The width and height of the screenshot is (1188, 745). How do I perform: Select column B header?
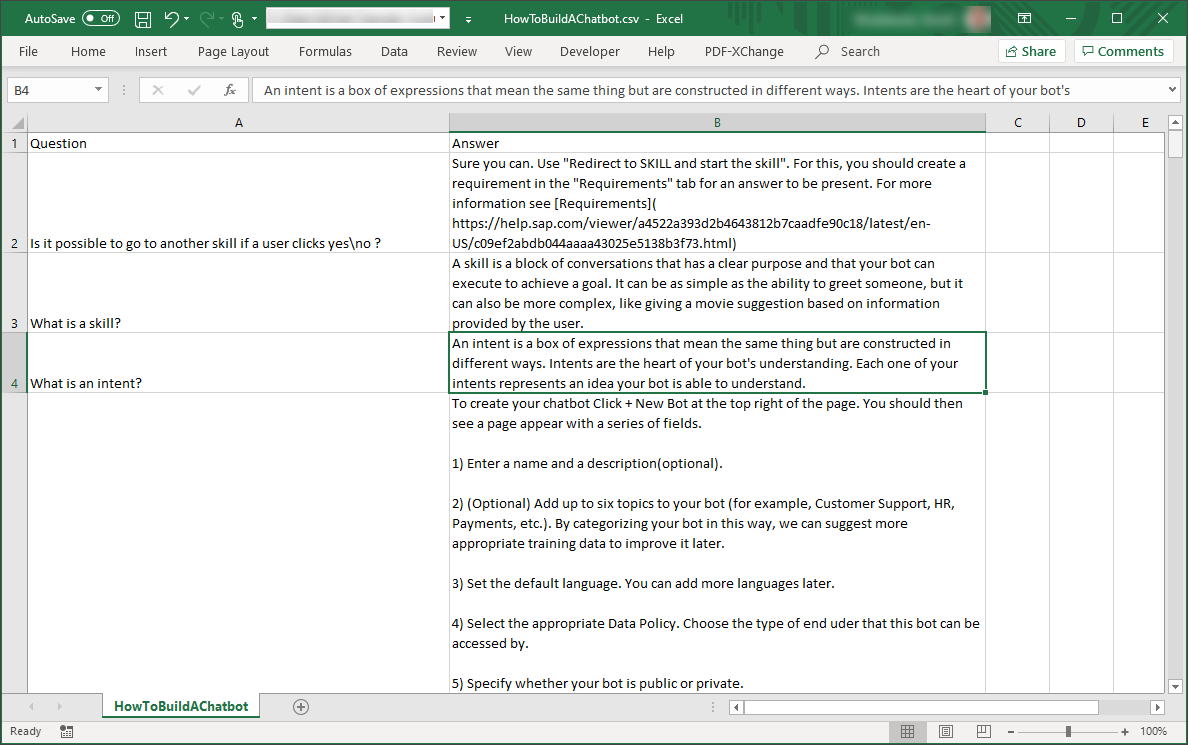717,123
